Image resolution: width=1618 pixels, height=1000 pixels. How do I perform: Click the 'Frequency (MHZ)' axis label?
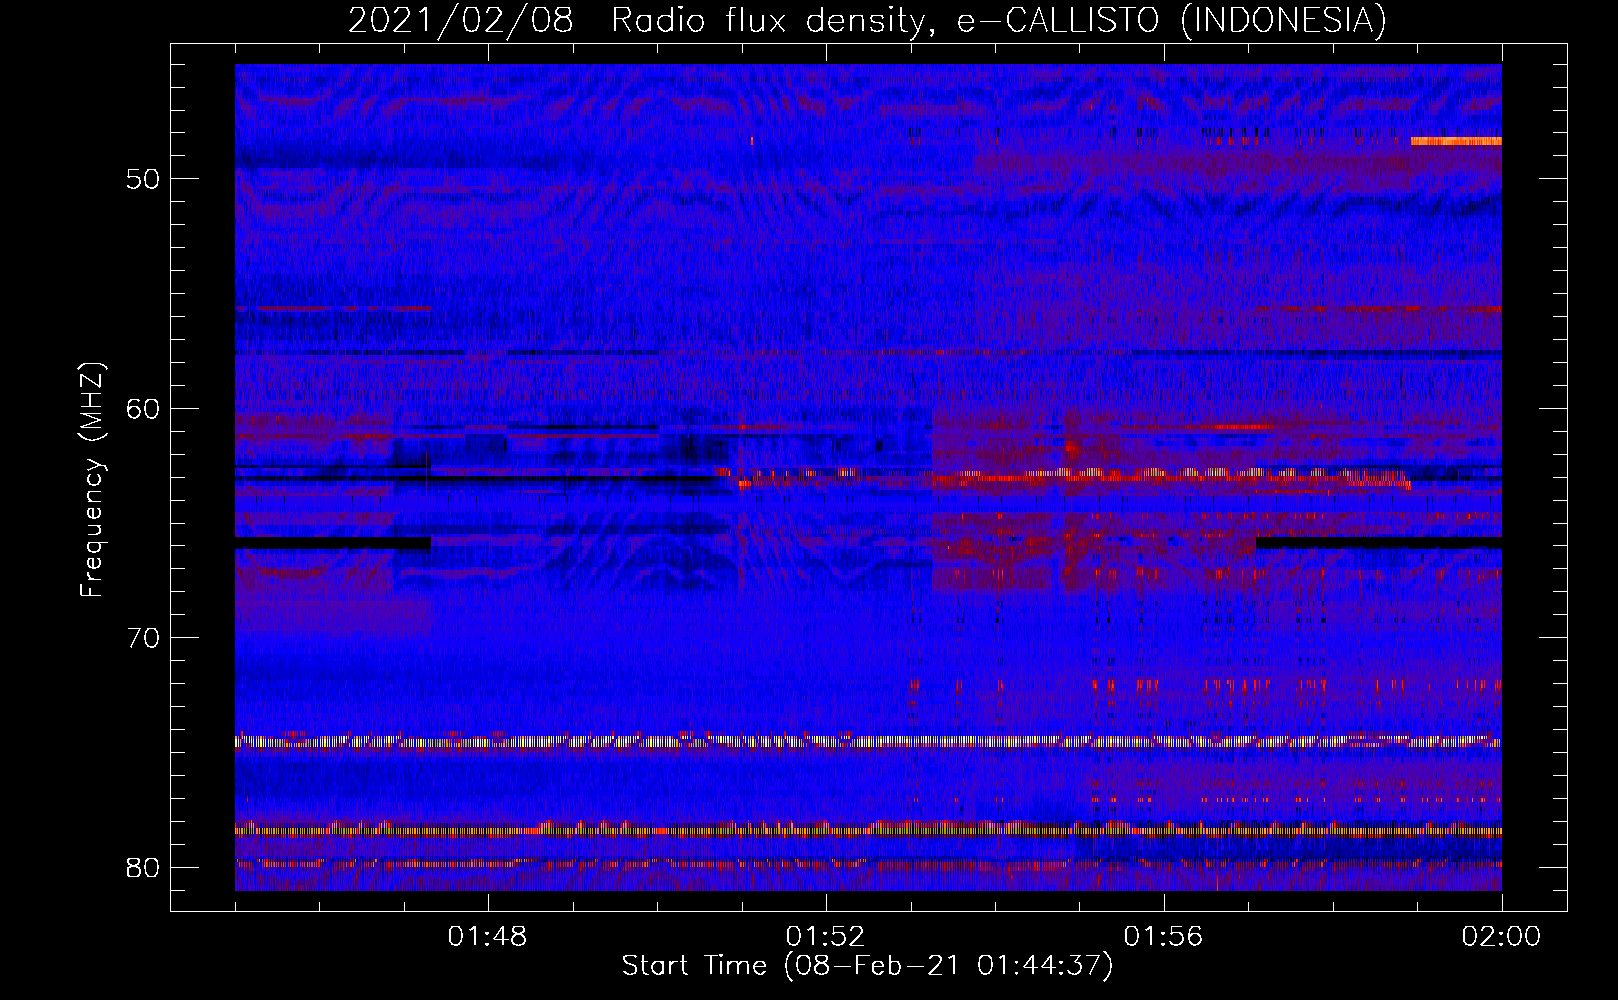91,480
